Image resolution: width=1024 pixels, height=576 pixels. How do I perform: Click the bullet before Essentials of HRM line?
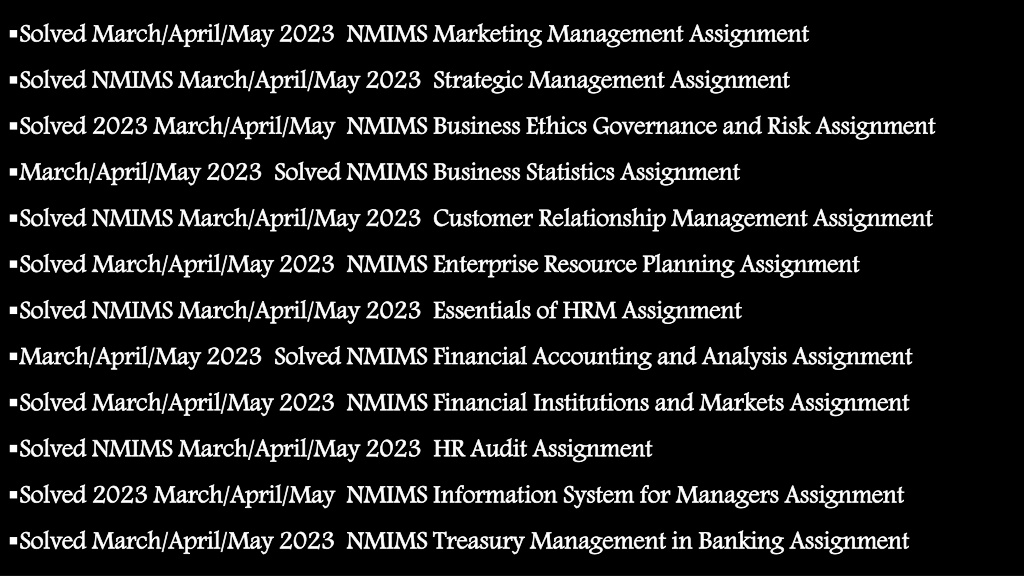(x=13, y=310)
